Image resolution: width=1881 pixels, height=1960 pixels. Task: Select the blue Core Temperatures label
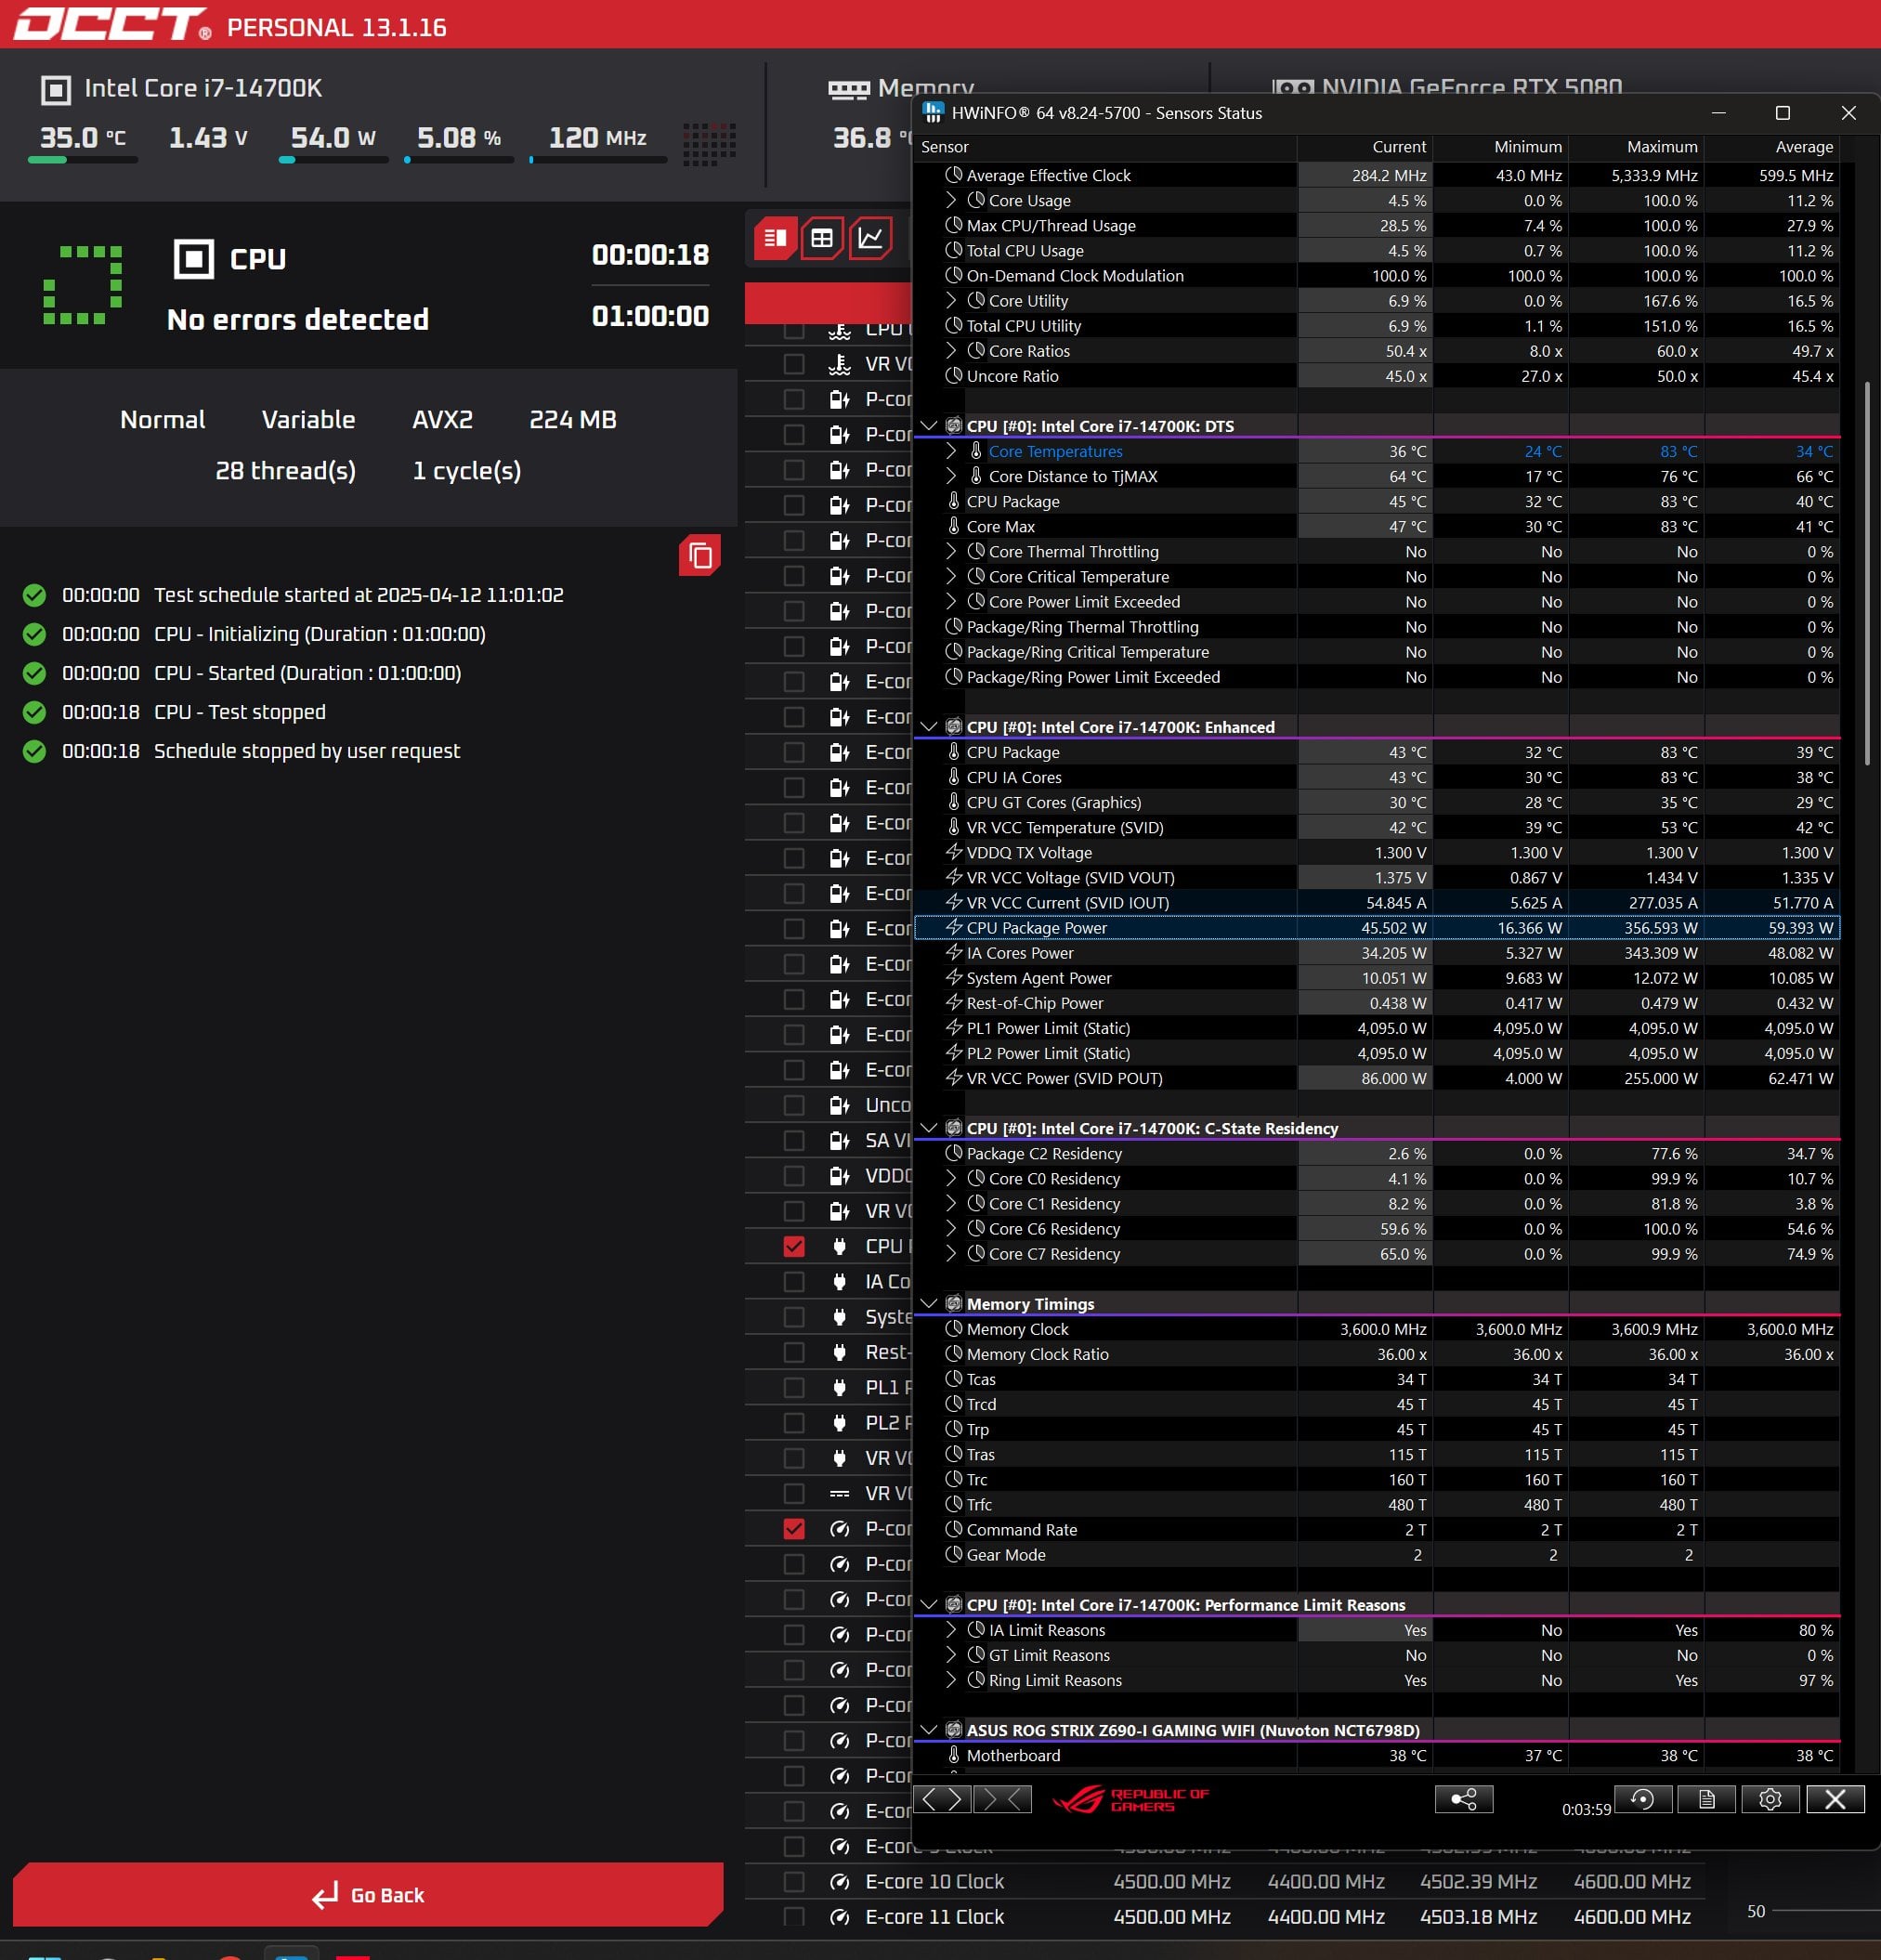pyautogui.click(x=1055, y=451)
